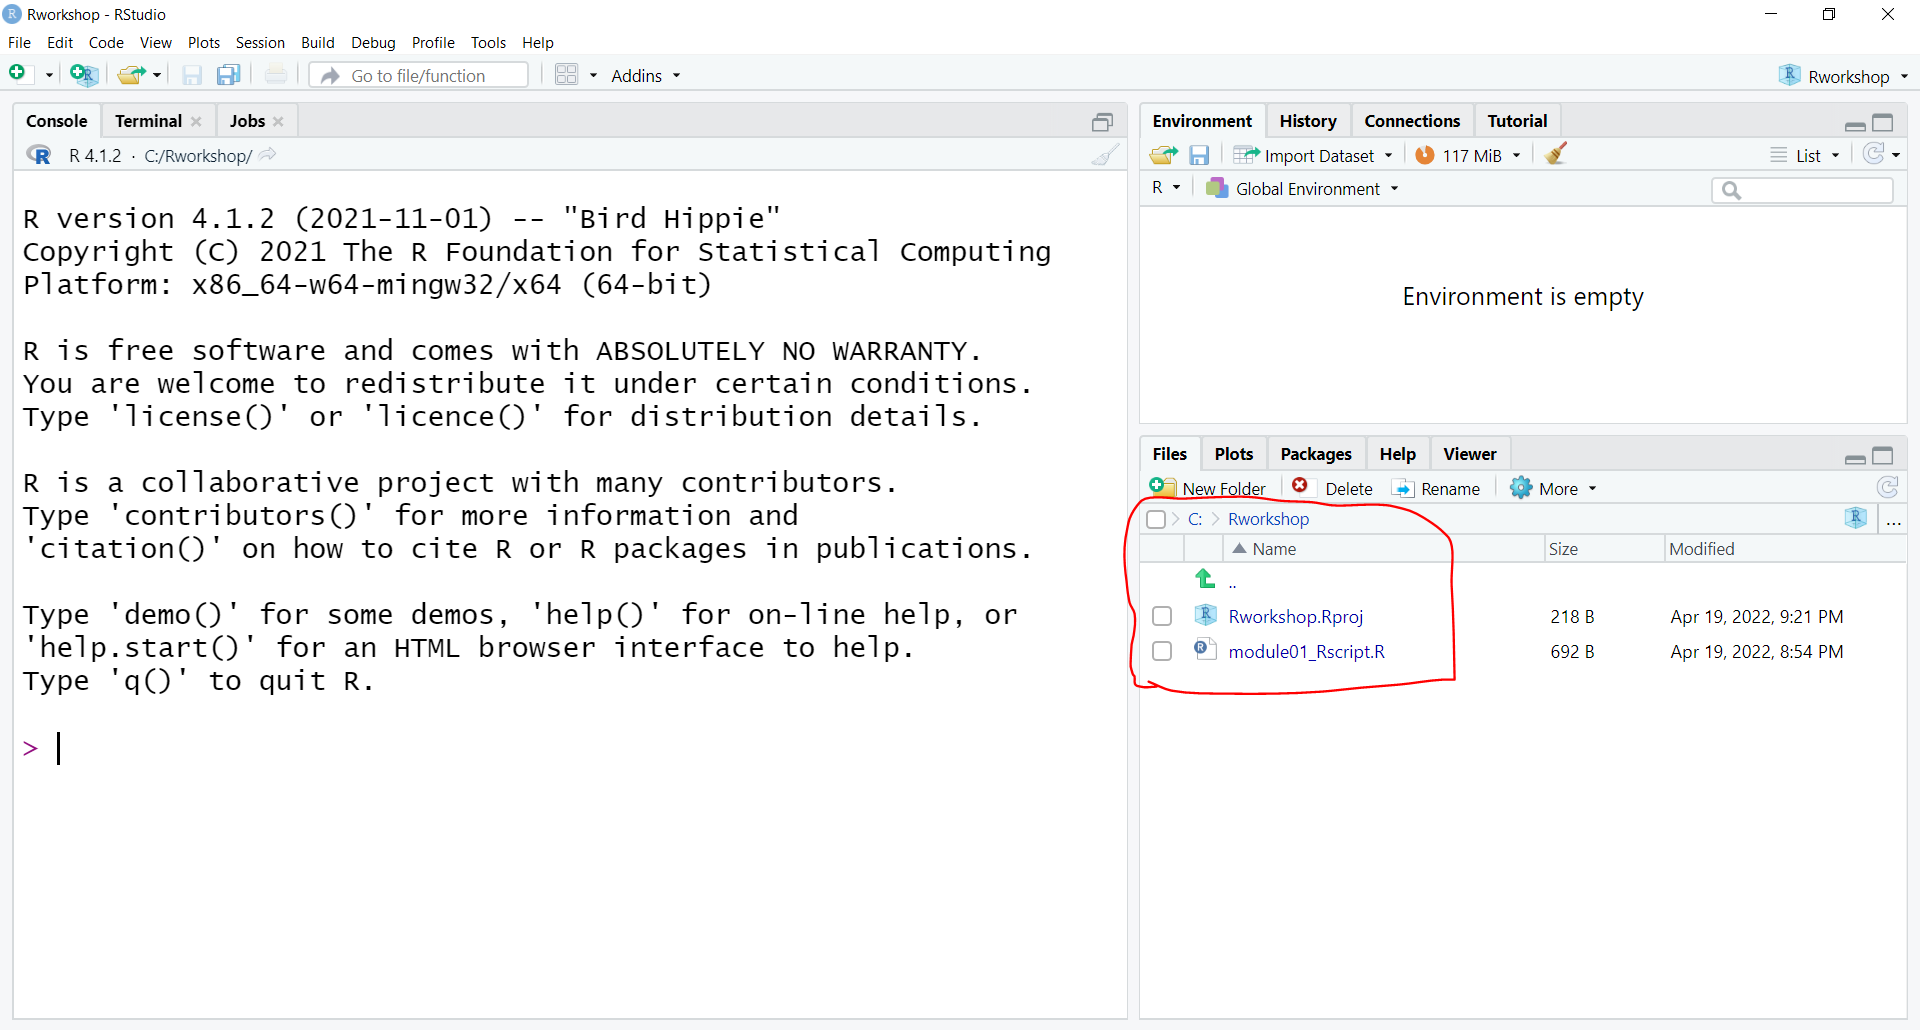The width and height of the screenshot is (1920, 1030).
Task: Check the box for Rworkshop.Rproj
Action: [1162, 616]
